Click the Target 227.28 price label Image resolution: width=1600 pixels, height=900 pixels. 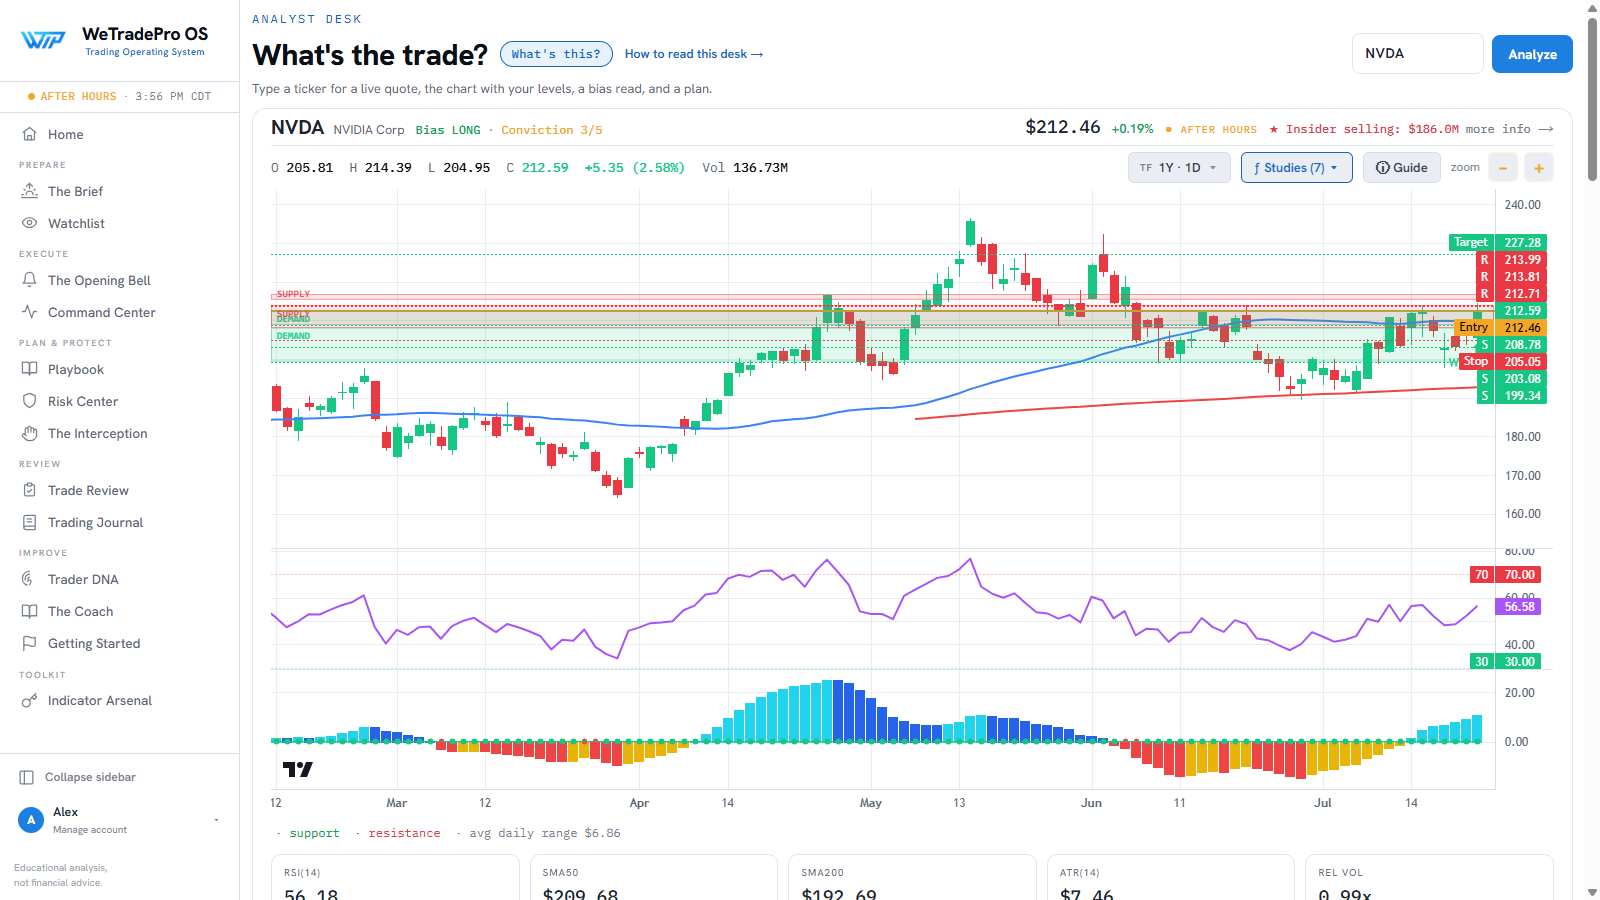point(1498,242)
